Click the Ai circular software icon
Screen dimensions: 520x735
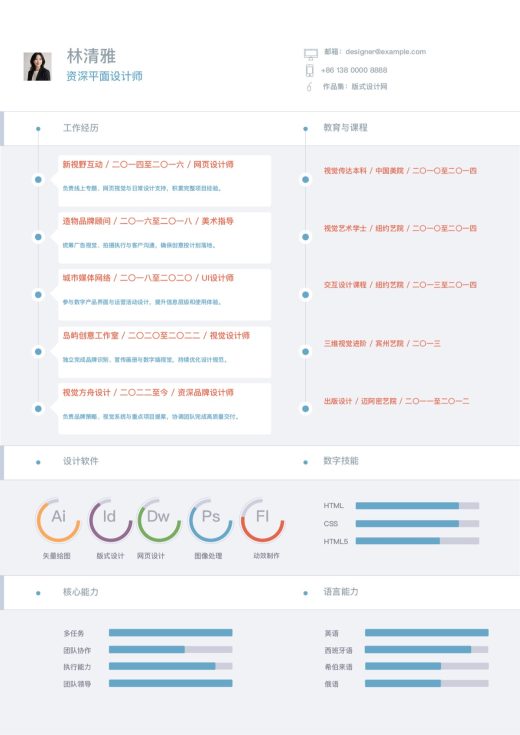[58, 520]
